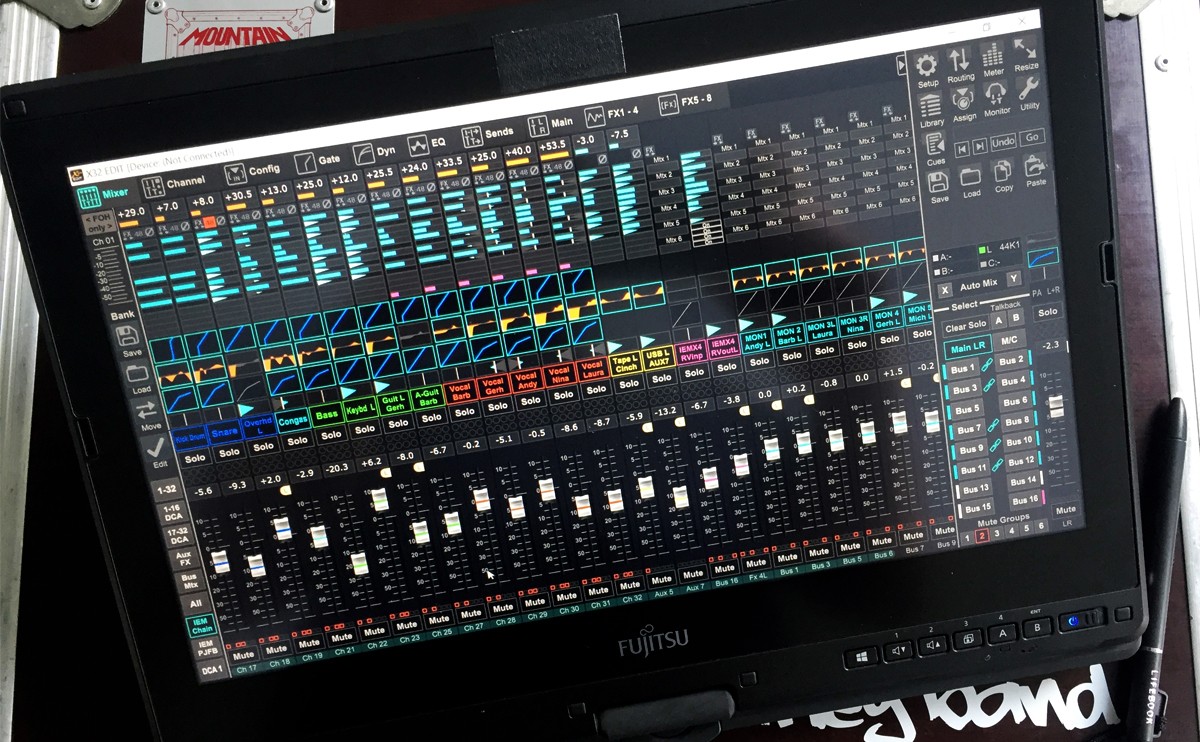
Task: Click the Undo button
Action: coord(1002,141)
